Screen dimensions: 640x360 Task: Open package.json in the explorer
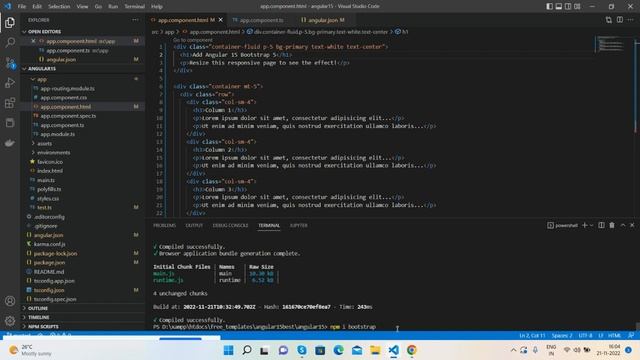(49, 262)
